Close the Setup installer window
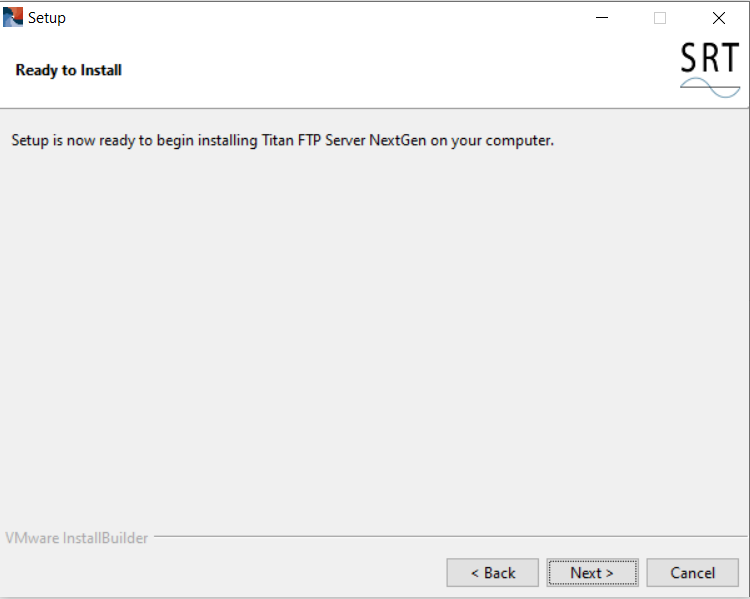750x599 pixels. [718, 18]
